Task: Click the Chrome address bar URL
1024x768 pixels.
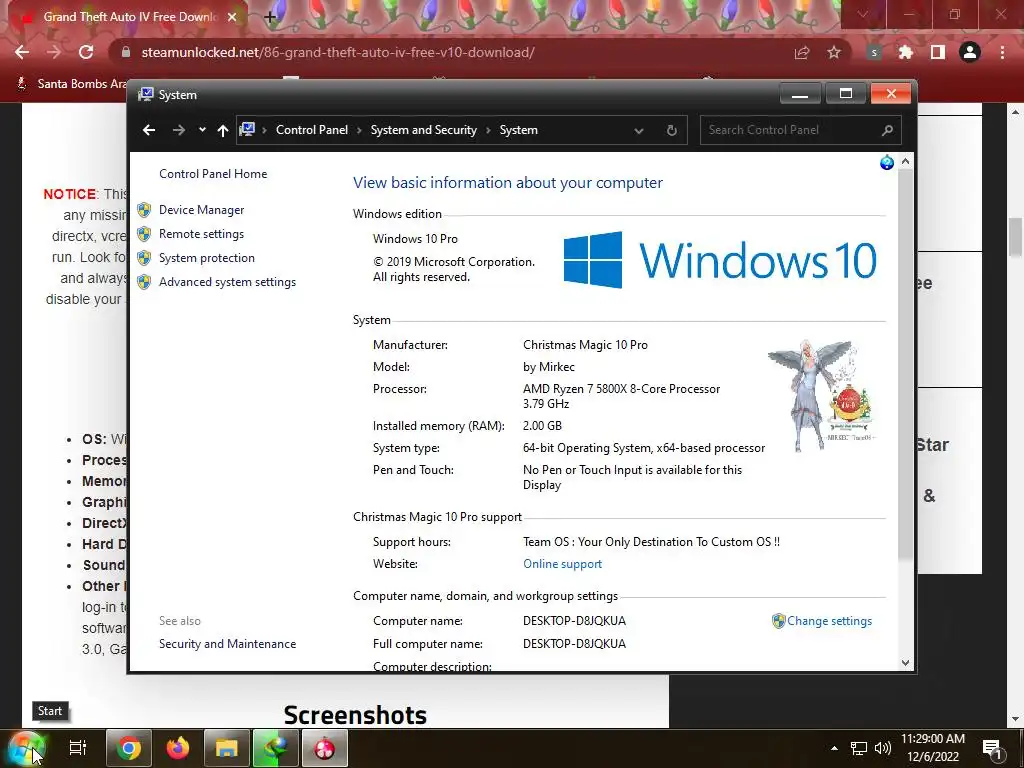Action: point(338,52)
